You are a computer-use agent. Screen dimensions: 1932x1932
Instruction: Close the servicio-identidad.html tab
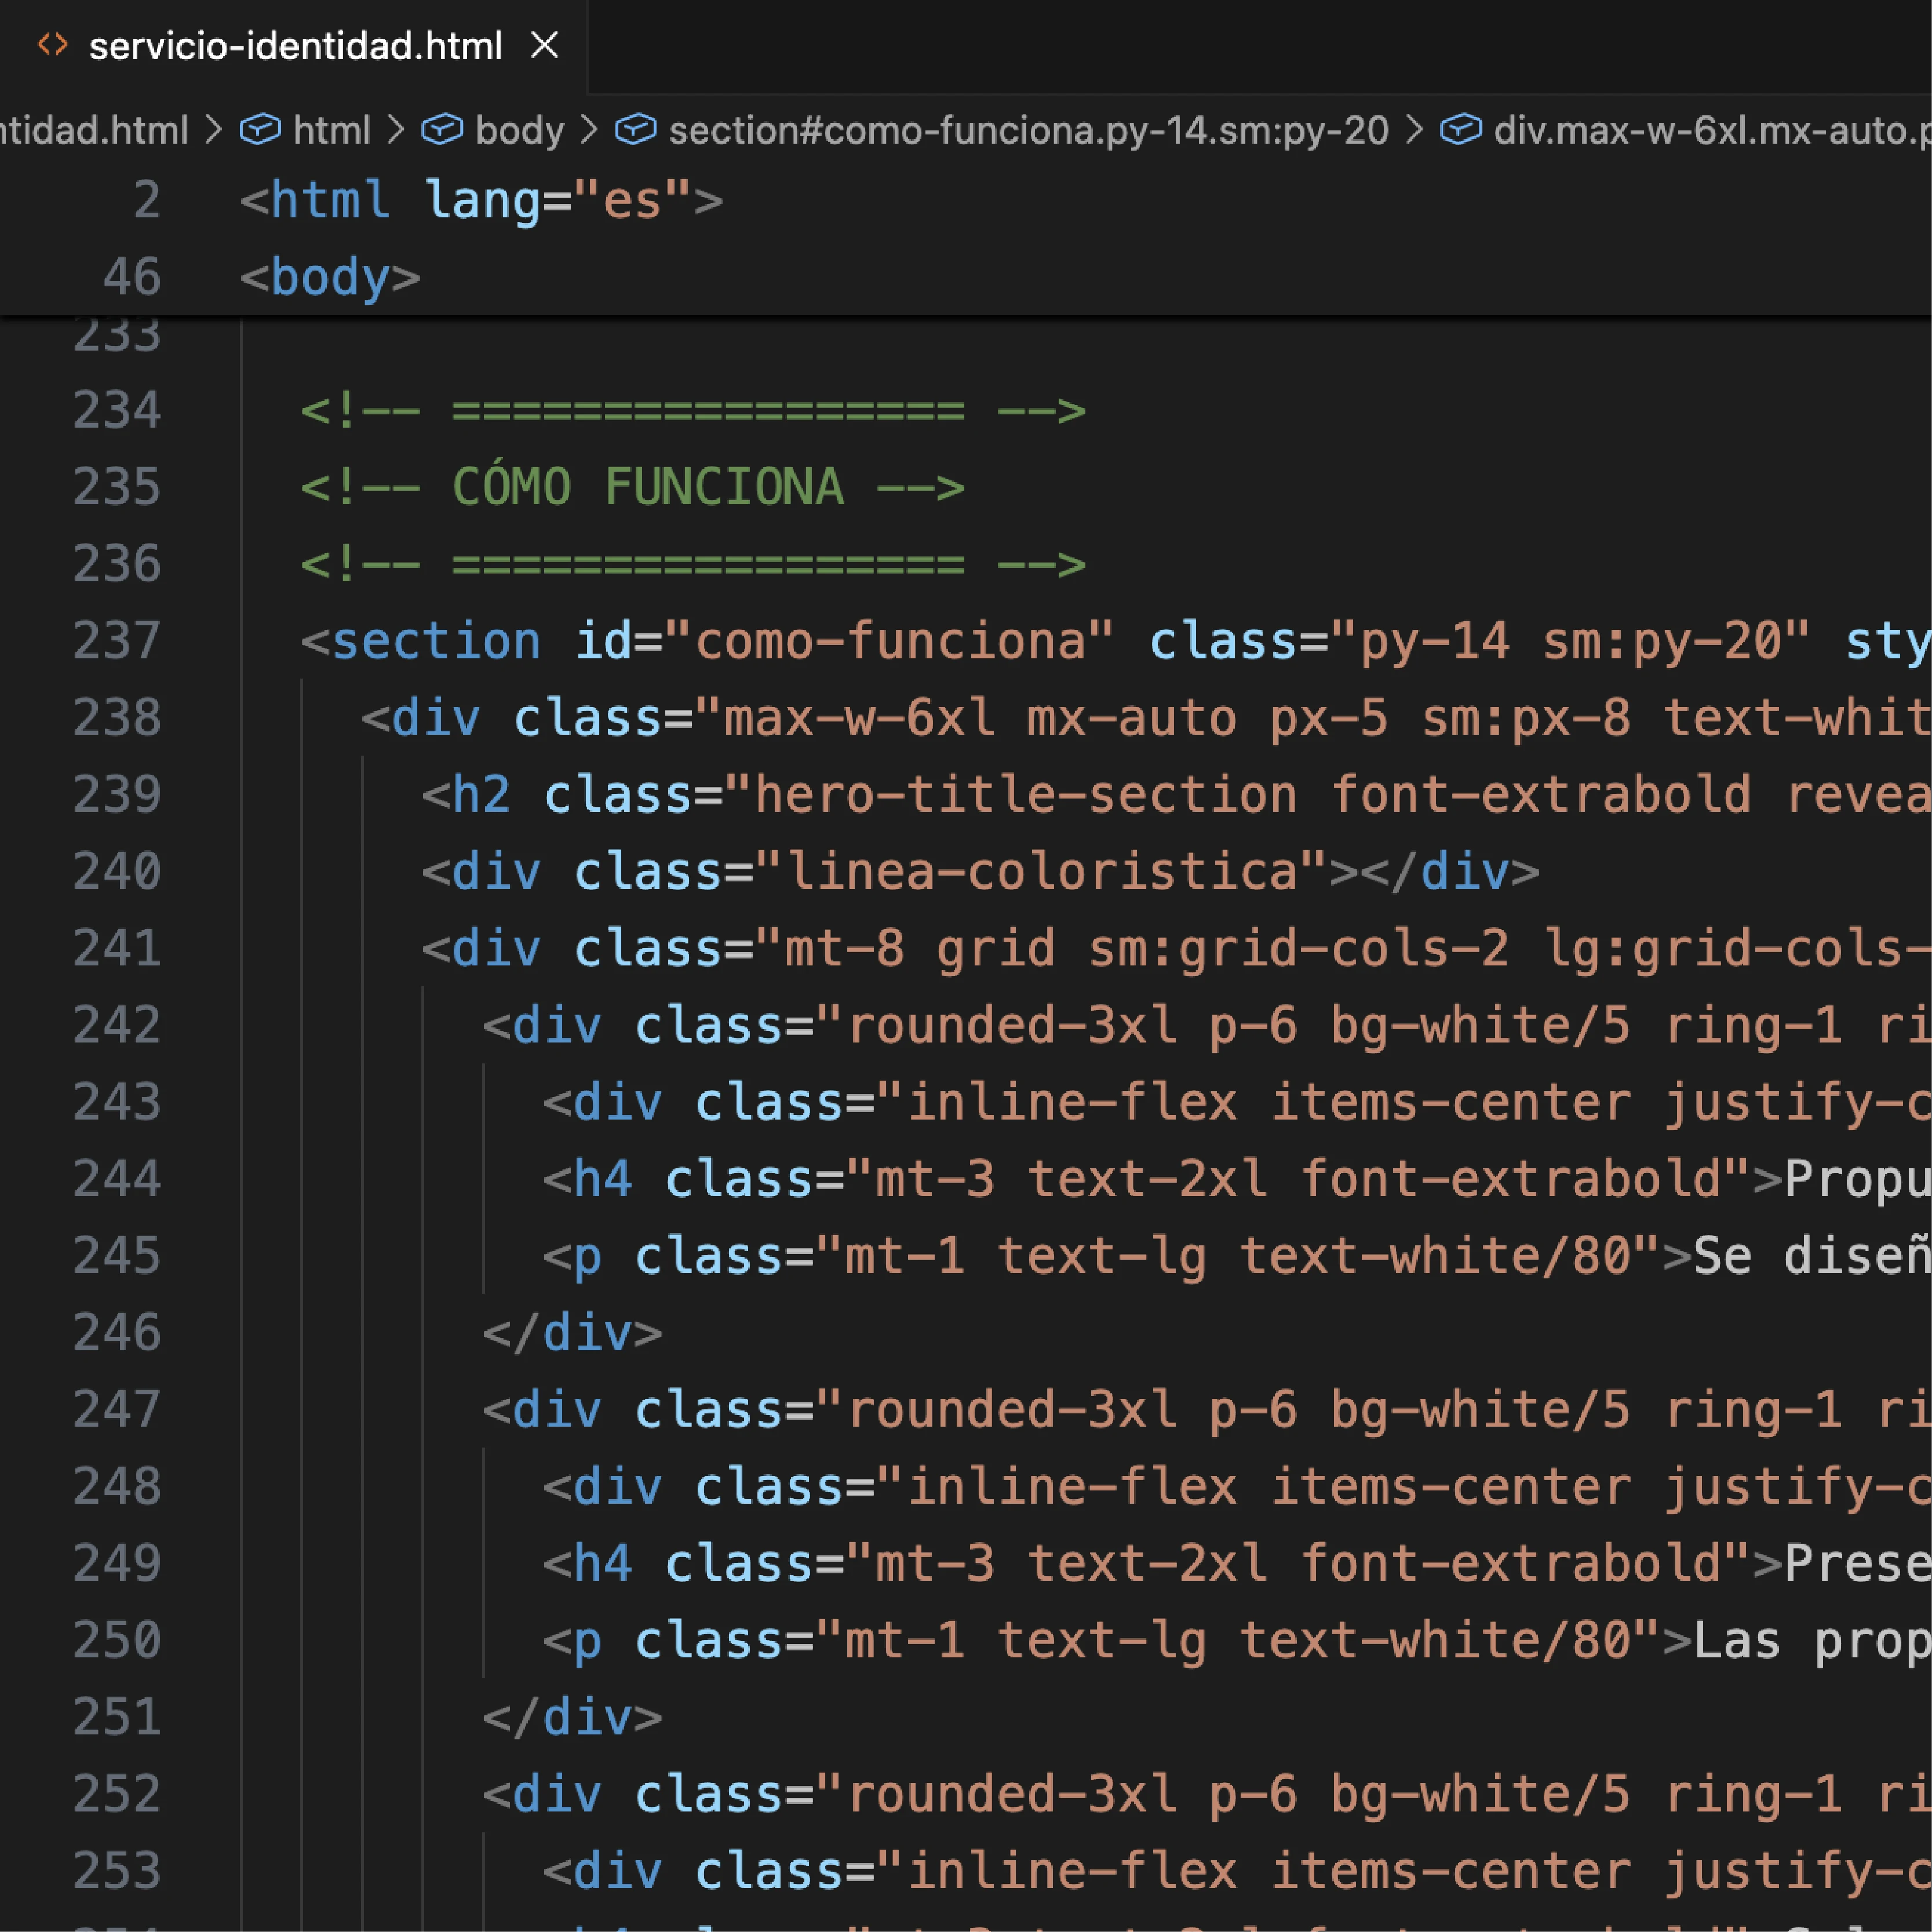pos(544,45)
